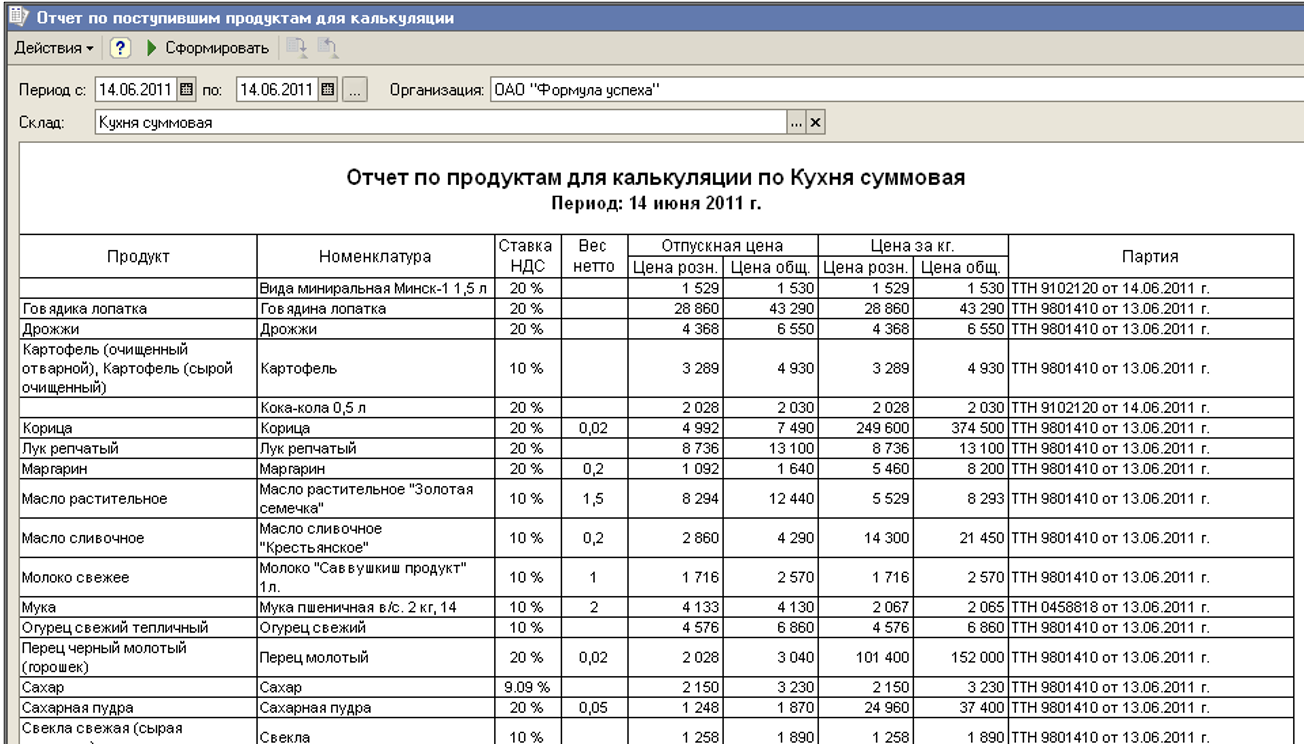This screenshot has width=1304, height=752.
Task: Click the first greyed-out settings icon after Сформировать
Action: (297, 48)
